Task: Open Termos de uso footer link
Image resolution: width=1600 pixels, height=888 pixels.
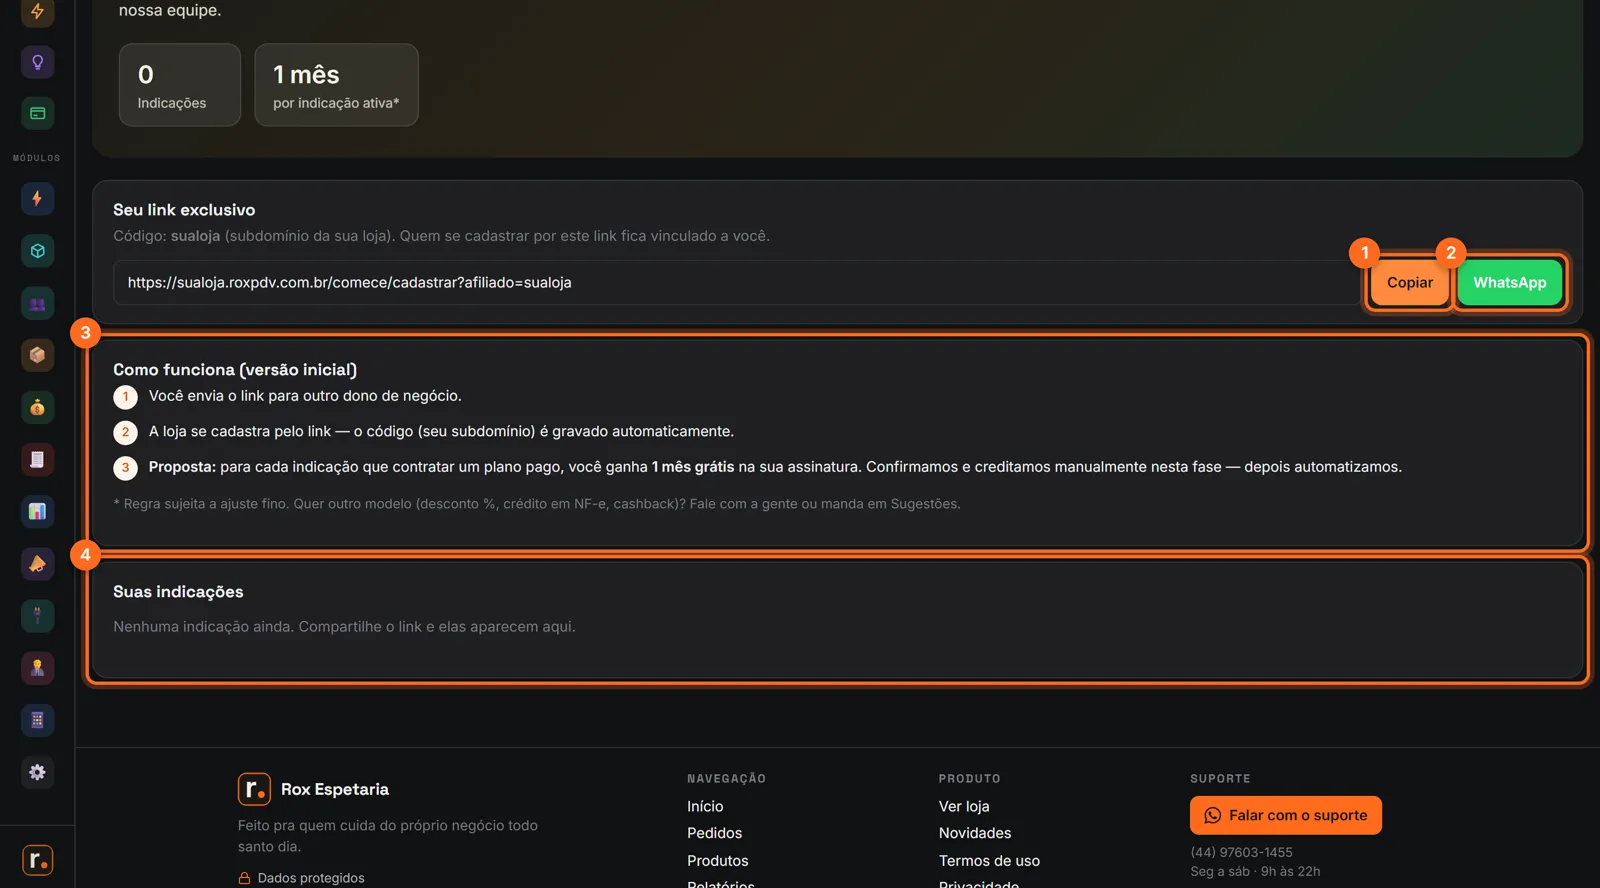Action: (x=989, y=861)
